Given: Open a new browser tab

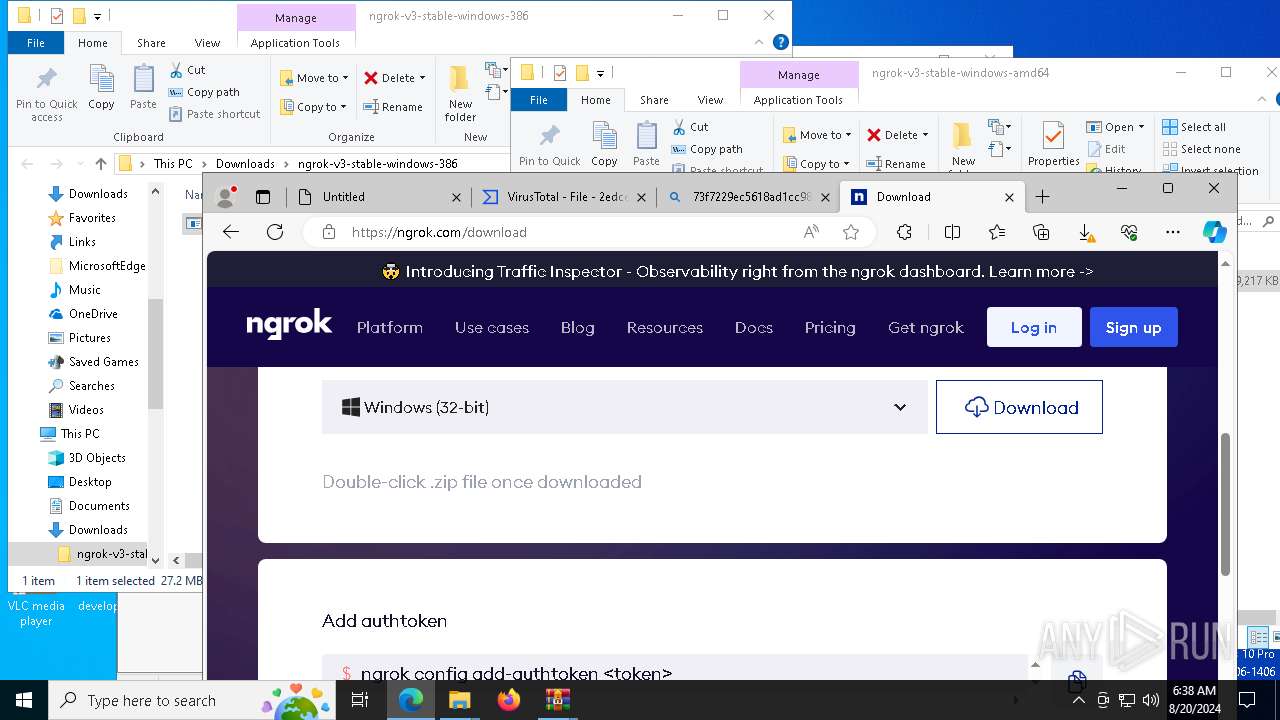Looking at the screenshot, I should pyautogui.click(x=1042, y=197).
